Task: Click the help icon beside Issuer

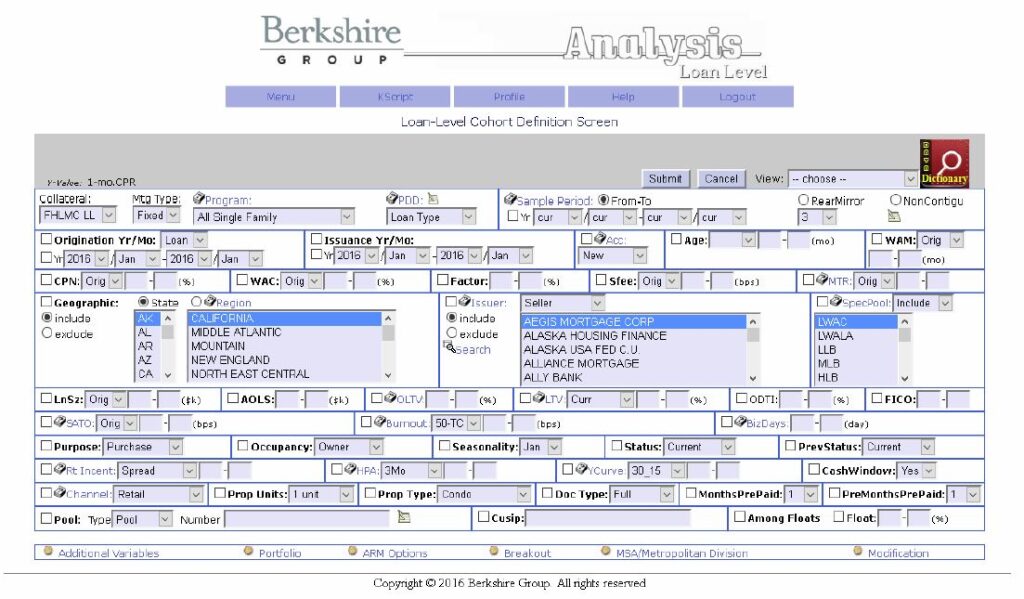Action: click(464, 301)
